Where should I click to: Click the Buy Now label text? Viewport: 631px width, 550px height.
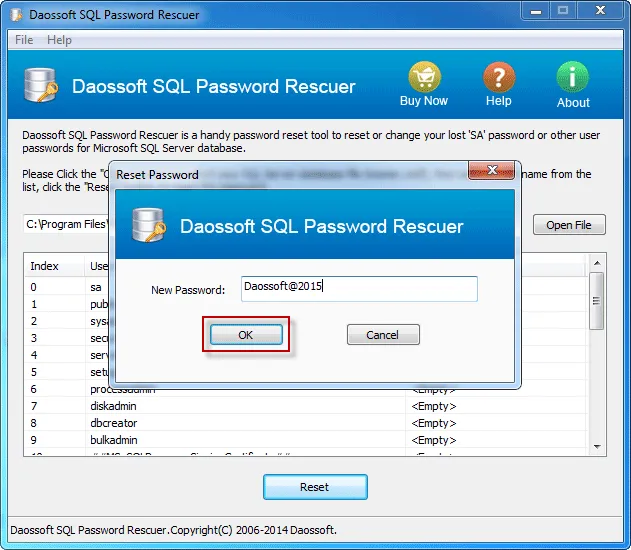pyautogui.click(x=424, y=101)
